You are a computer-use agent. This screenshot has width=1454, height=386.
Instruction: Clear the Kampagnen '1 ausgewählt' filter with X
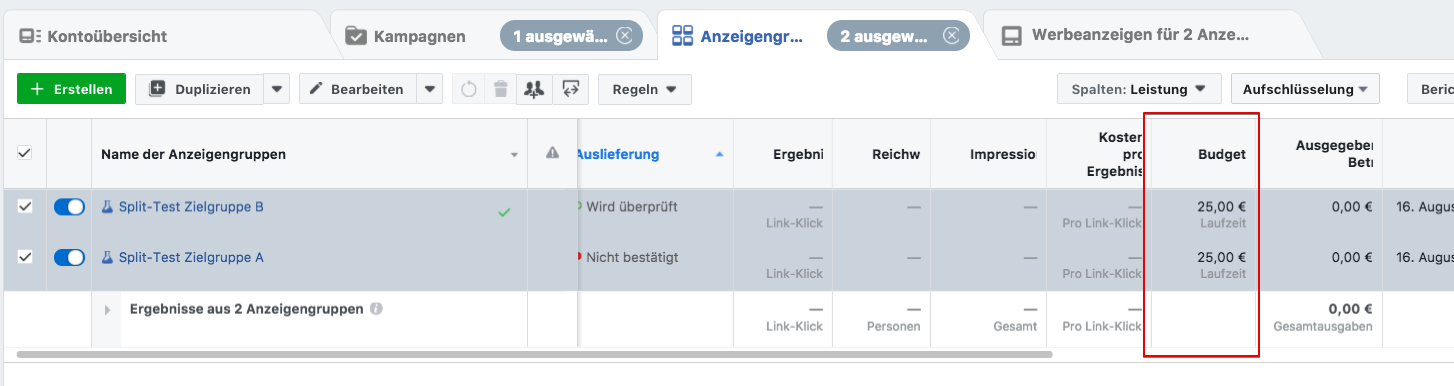(625, 36)
